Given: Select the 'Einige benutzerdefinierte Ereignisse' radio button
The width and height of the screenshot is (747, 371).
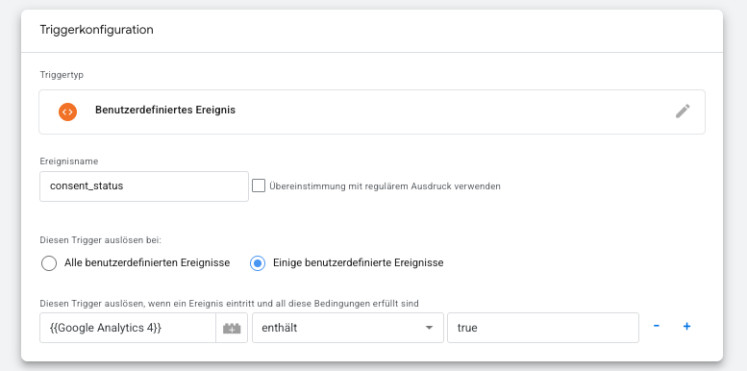Looking at the screenshot, I should point(258,263).
